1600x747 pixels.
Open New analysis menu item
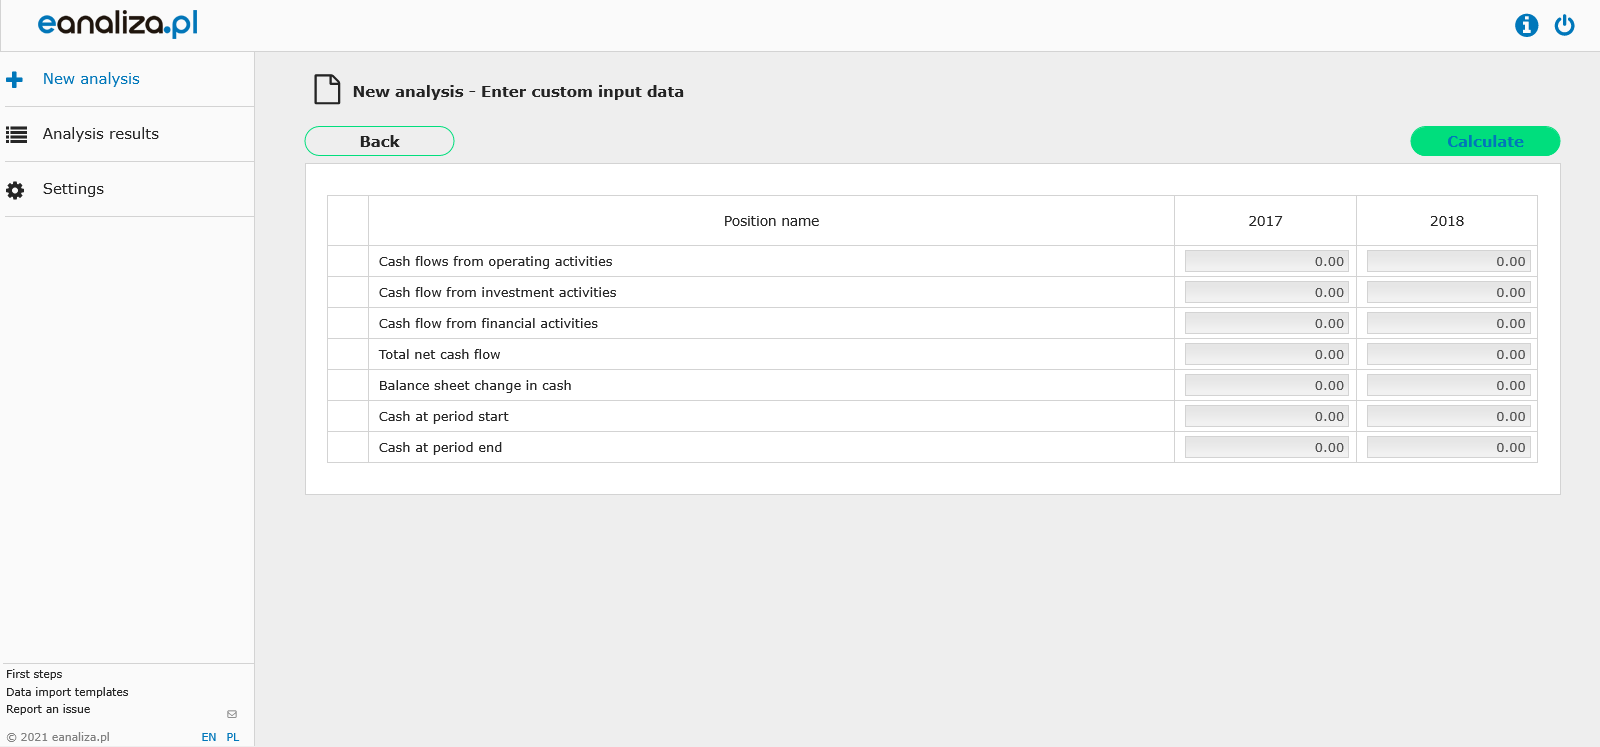click(91, 79)
